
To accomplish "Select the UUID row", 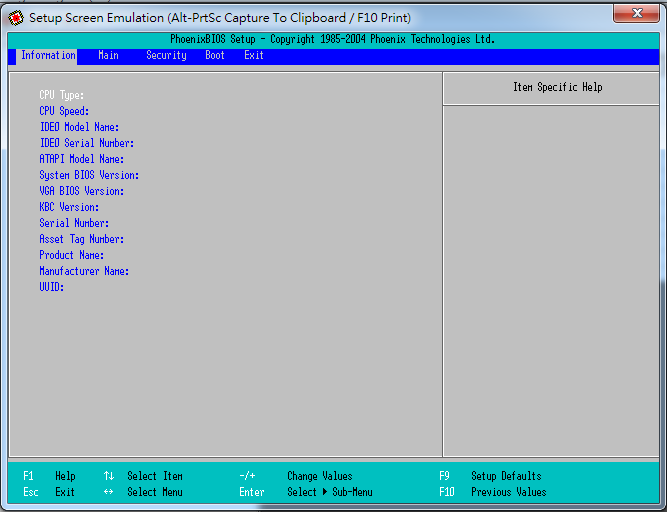I will 52,287.
